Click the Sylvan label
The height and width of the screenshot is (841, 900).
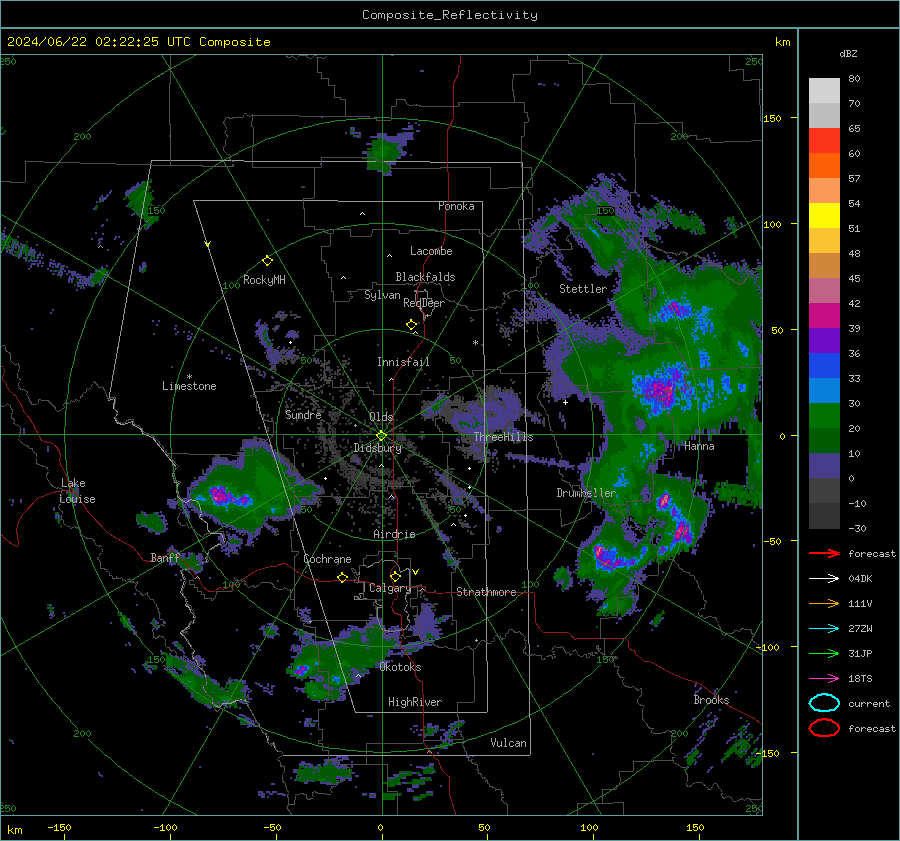point(382,295)
